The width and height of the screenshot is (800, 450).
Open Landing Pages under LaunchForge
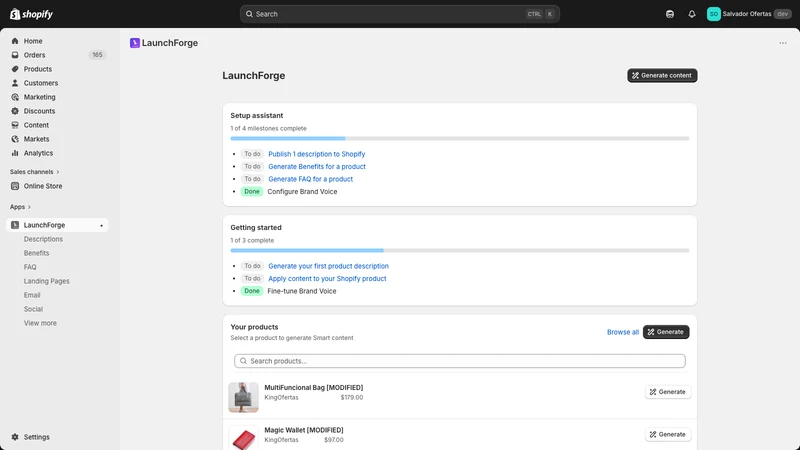(46, 281)
